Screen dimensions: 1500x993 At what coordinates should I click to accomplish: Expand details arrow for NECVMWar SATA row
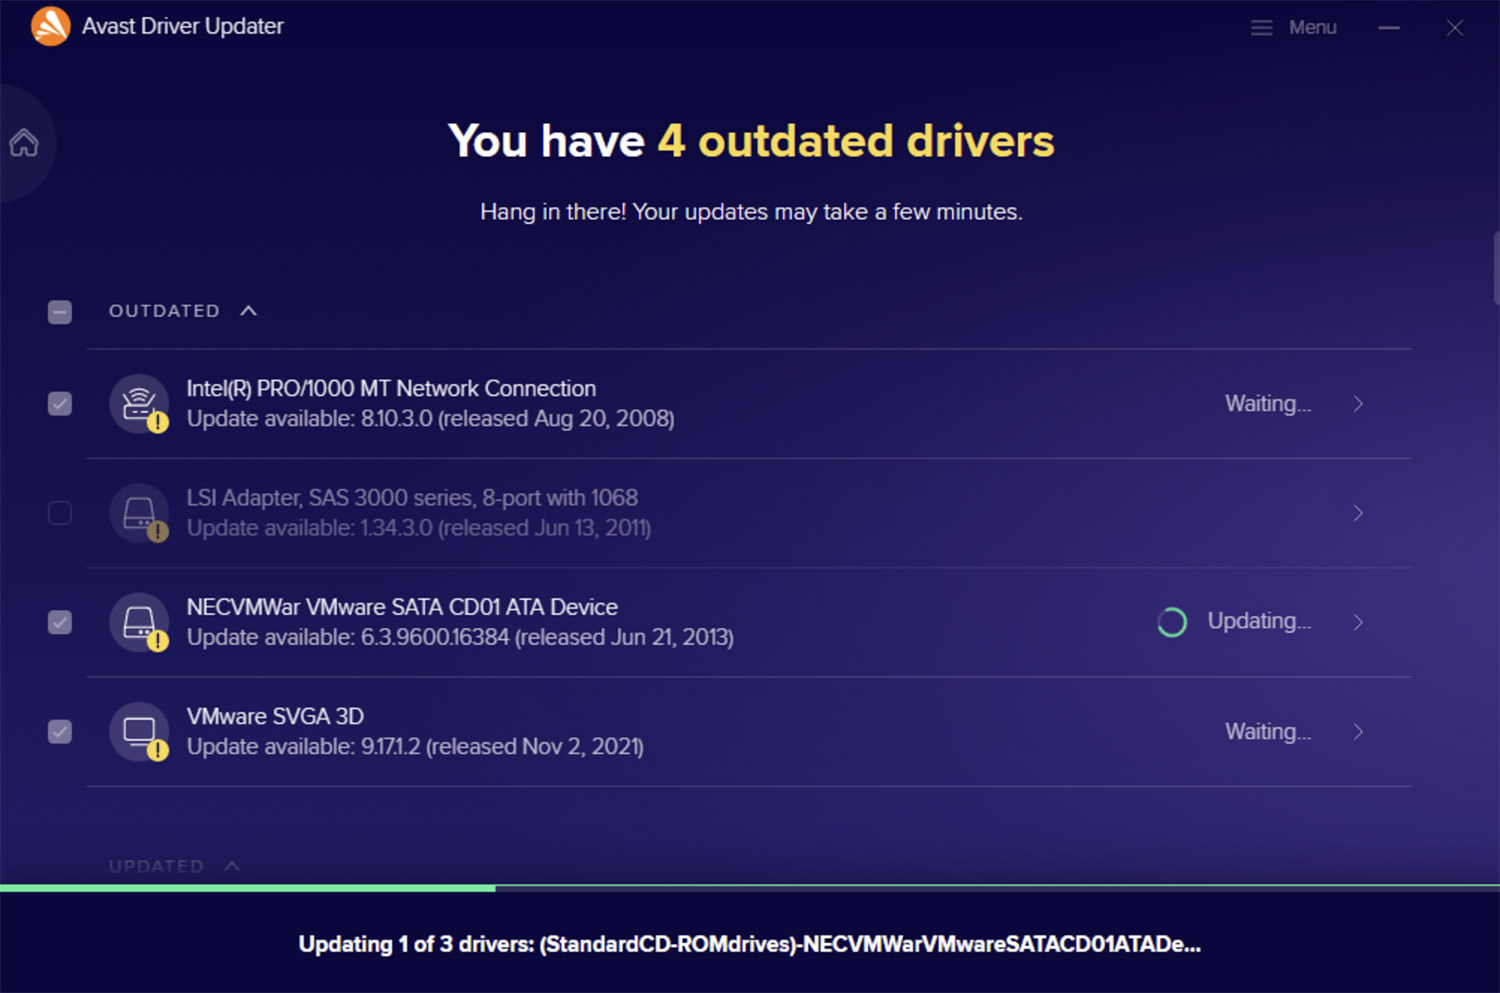[1358, 622]
